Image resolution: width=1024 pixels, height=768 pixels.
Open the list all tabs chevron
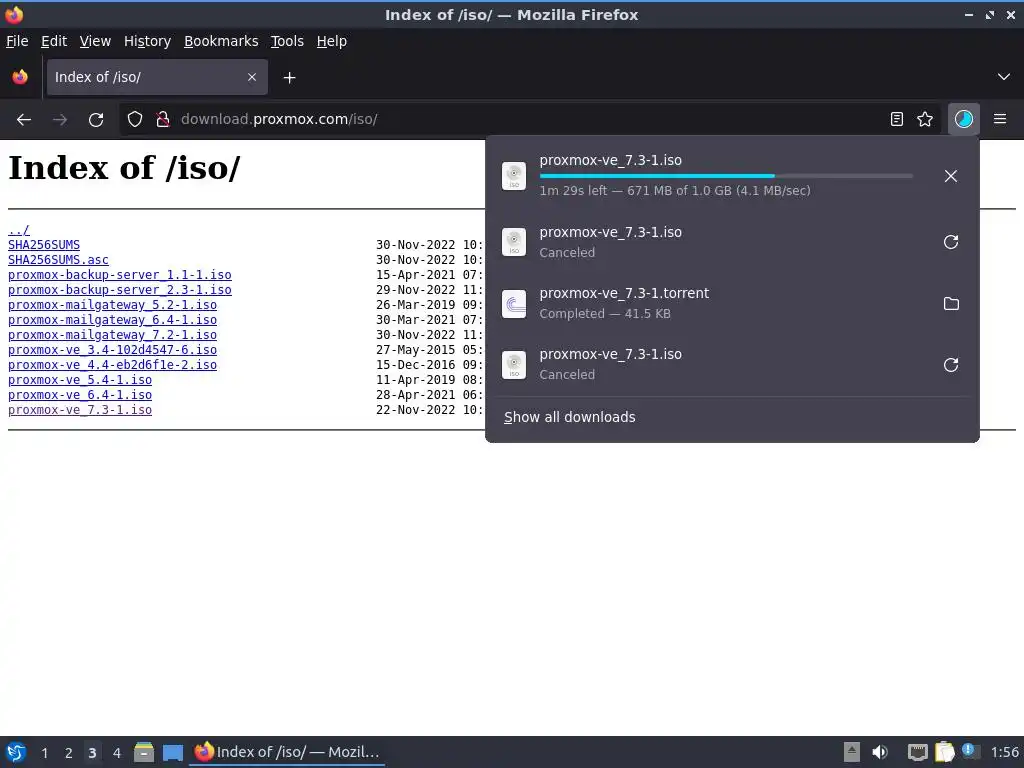coord(1004,77)
